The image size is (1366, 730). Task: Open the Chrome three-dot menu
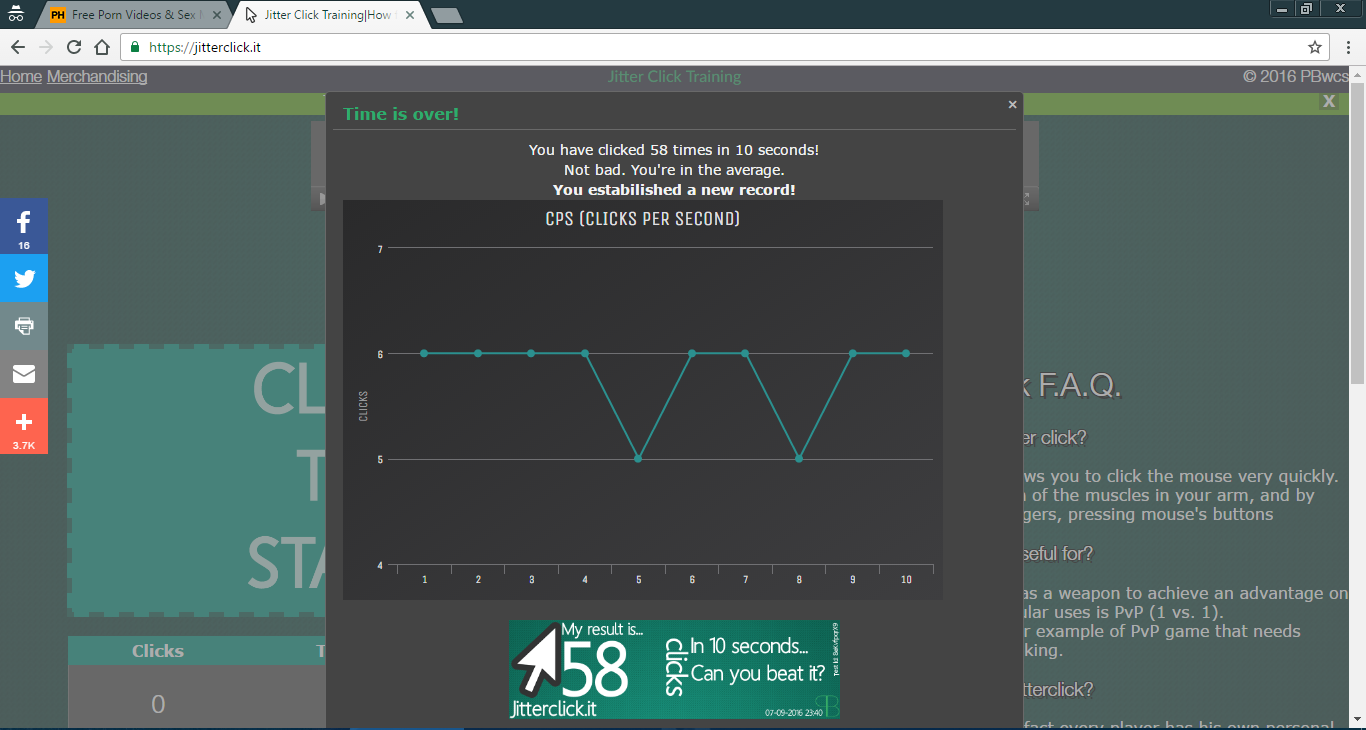(1348, 47)
